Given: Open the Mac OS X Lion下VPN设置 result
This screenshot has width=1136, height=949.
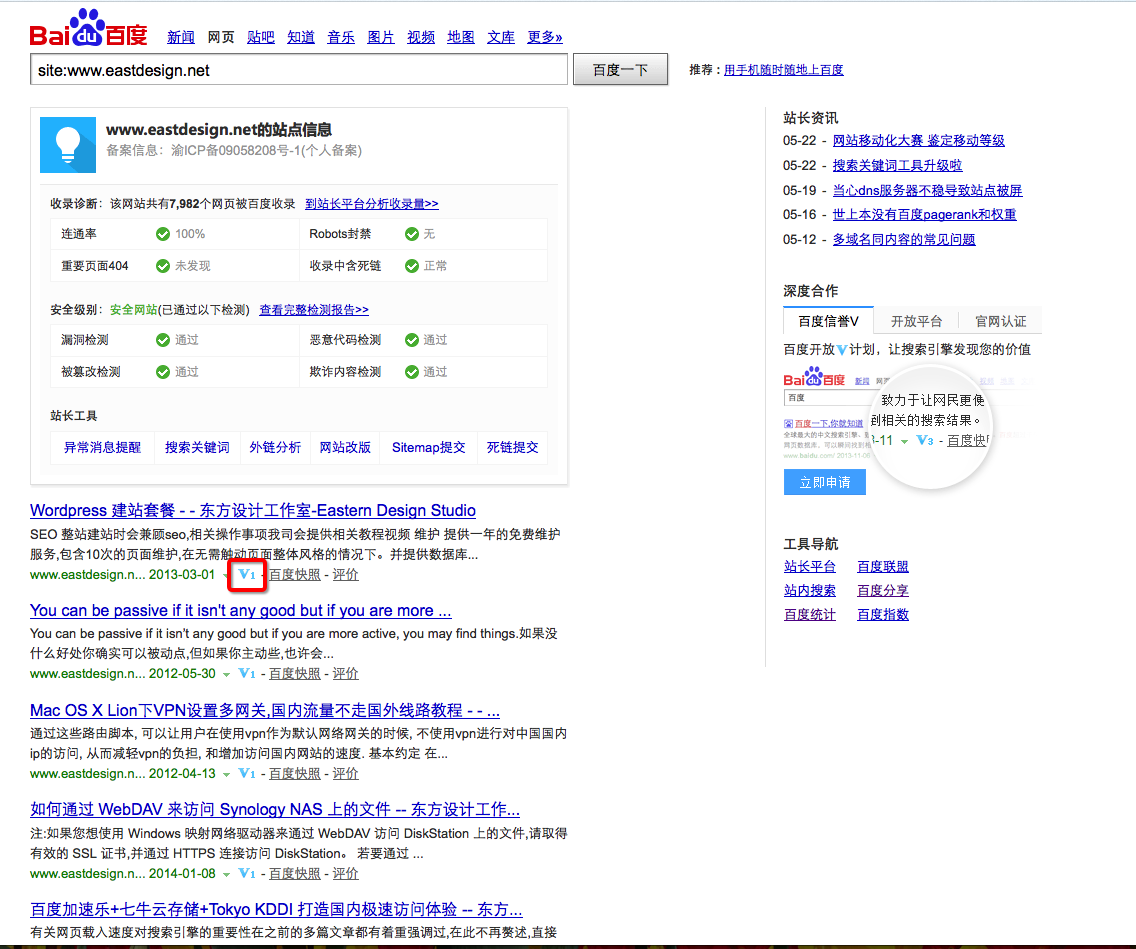Looking at the screenshot, I should (x=264, y=711).
